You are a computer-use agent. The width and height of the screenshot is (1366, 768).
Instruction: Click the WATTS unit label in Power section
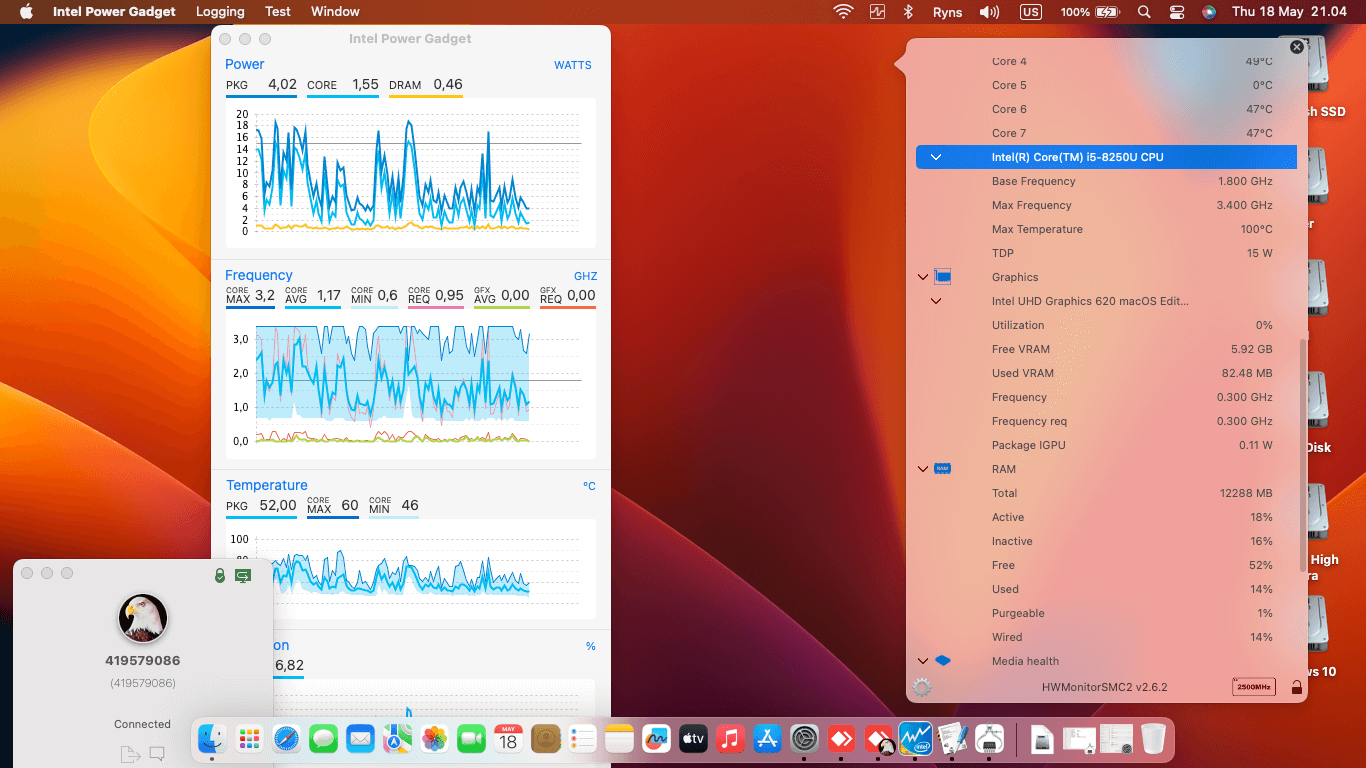pos(573,65)
